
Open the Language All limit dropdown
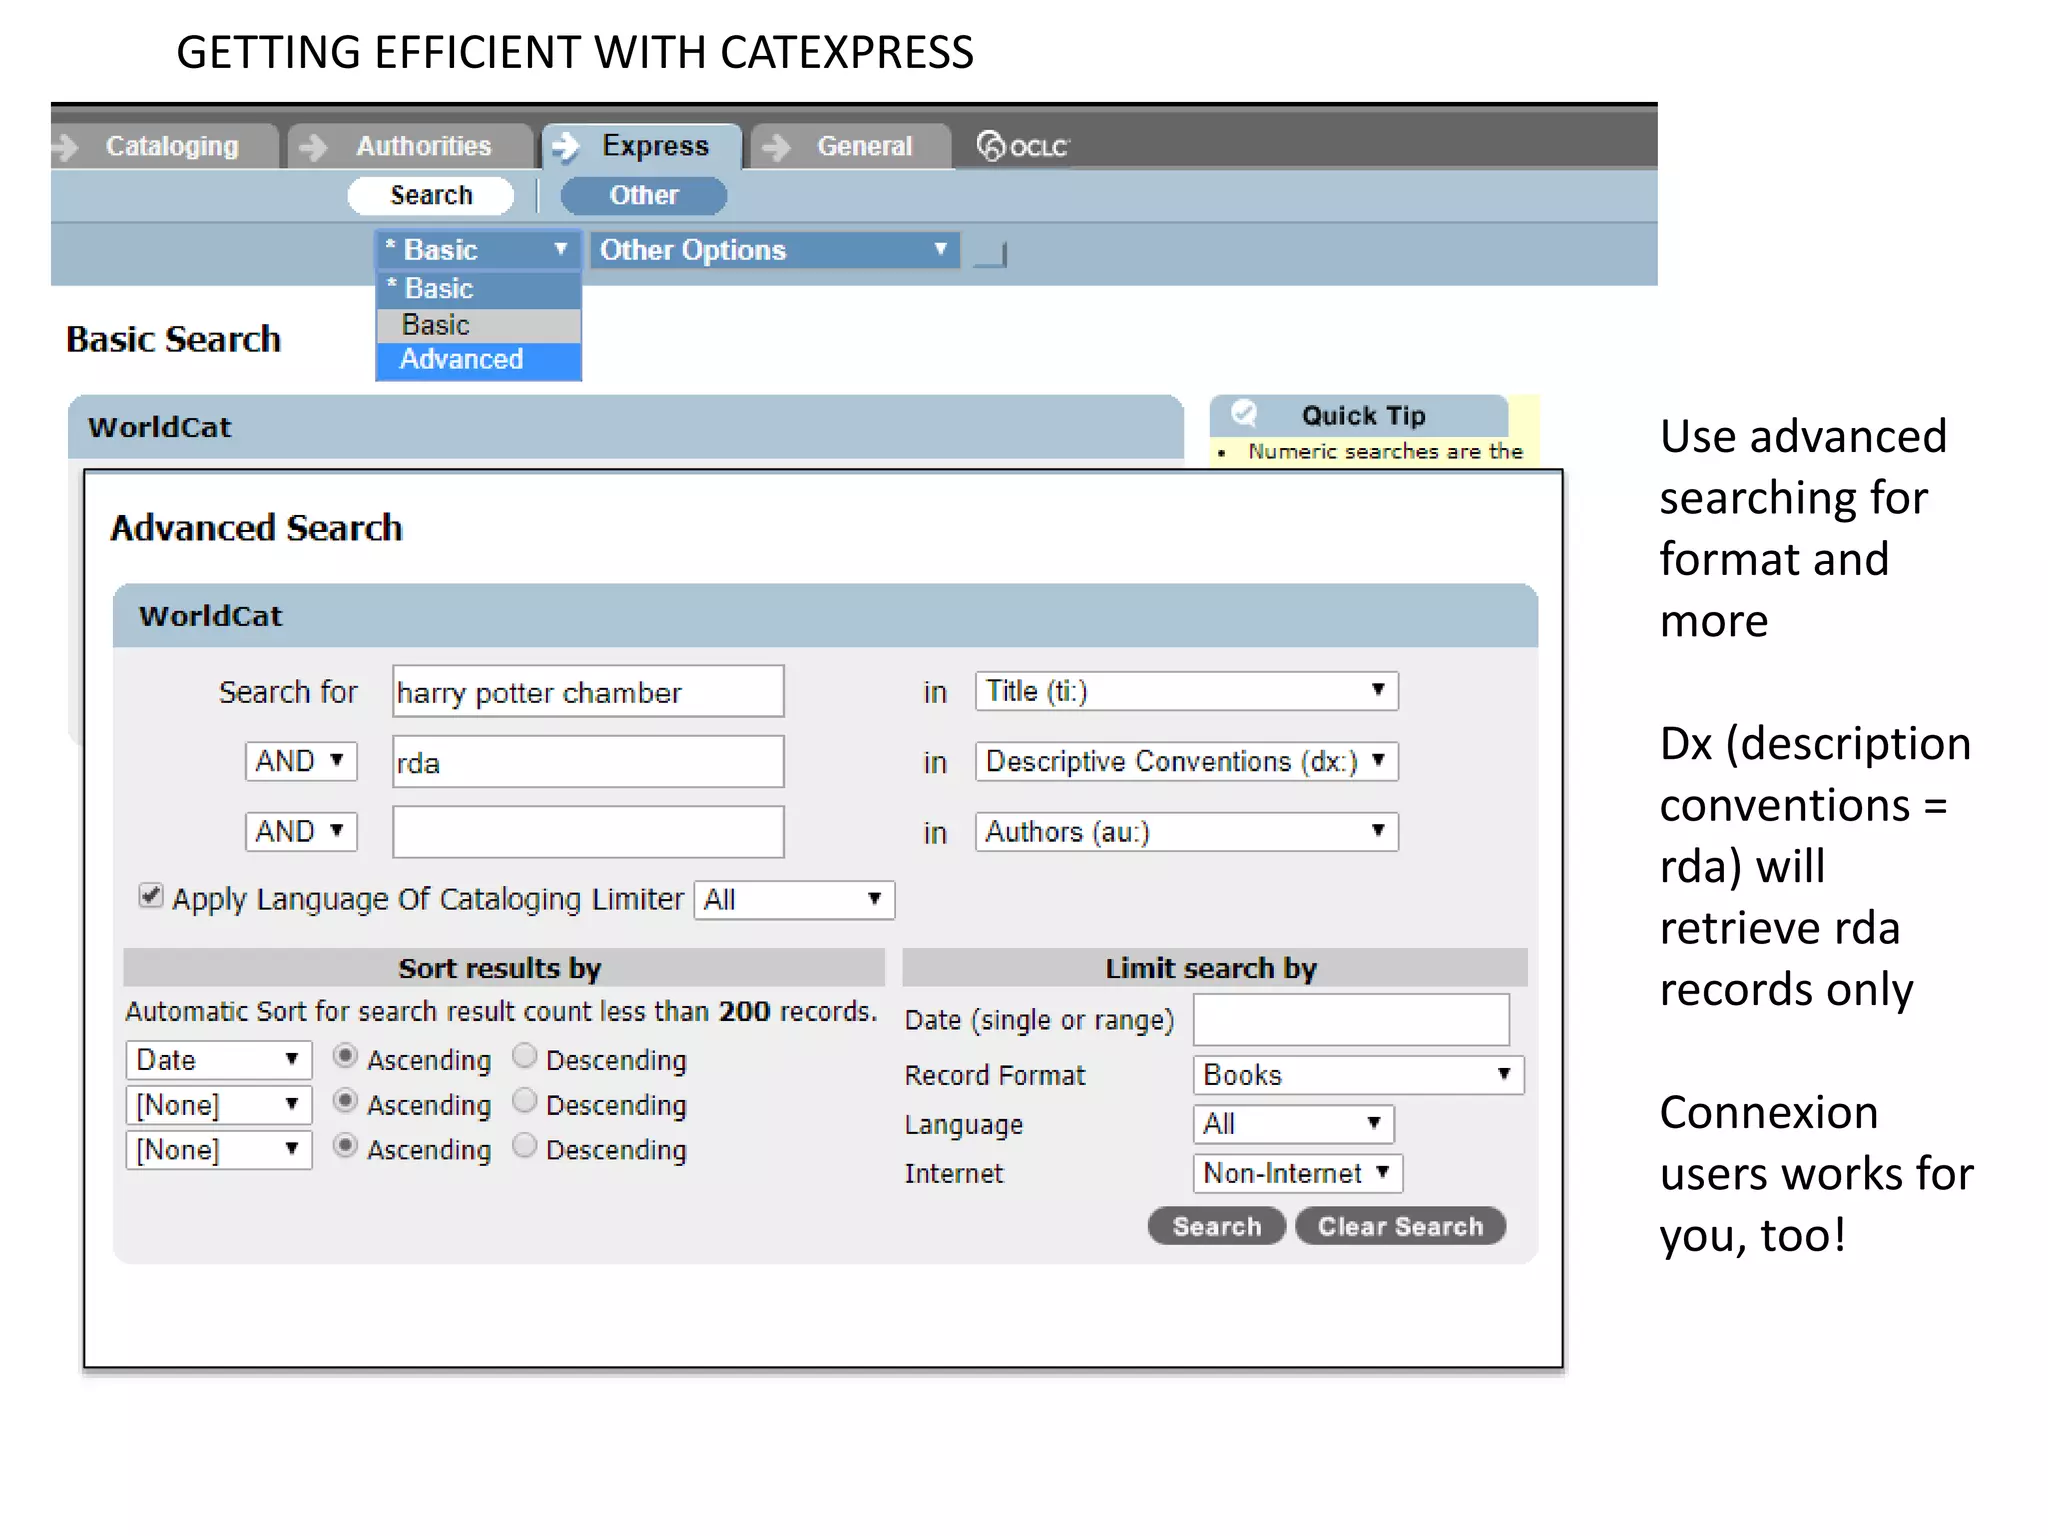(1293, 1124)
